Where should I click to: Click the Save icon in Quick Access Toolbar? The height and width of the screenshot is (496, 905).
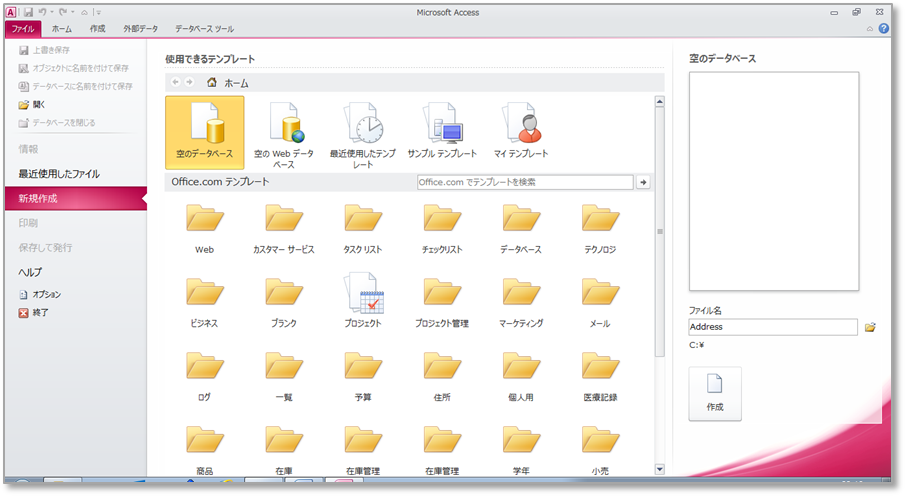tap(28, 12)
